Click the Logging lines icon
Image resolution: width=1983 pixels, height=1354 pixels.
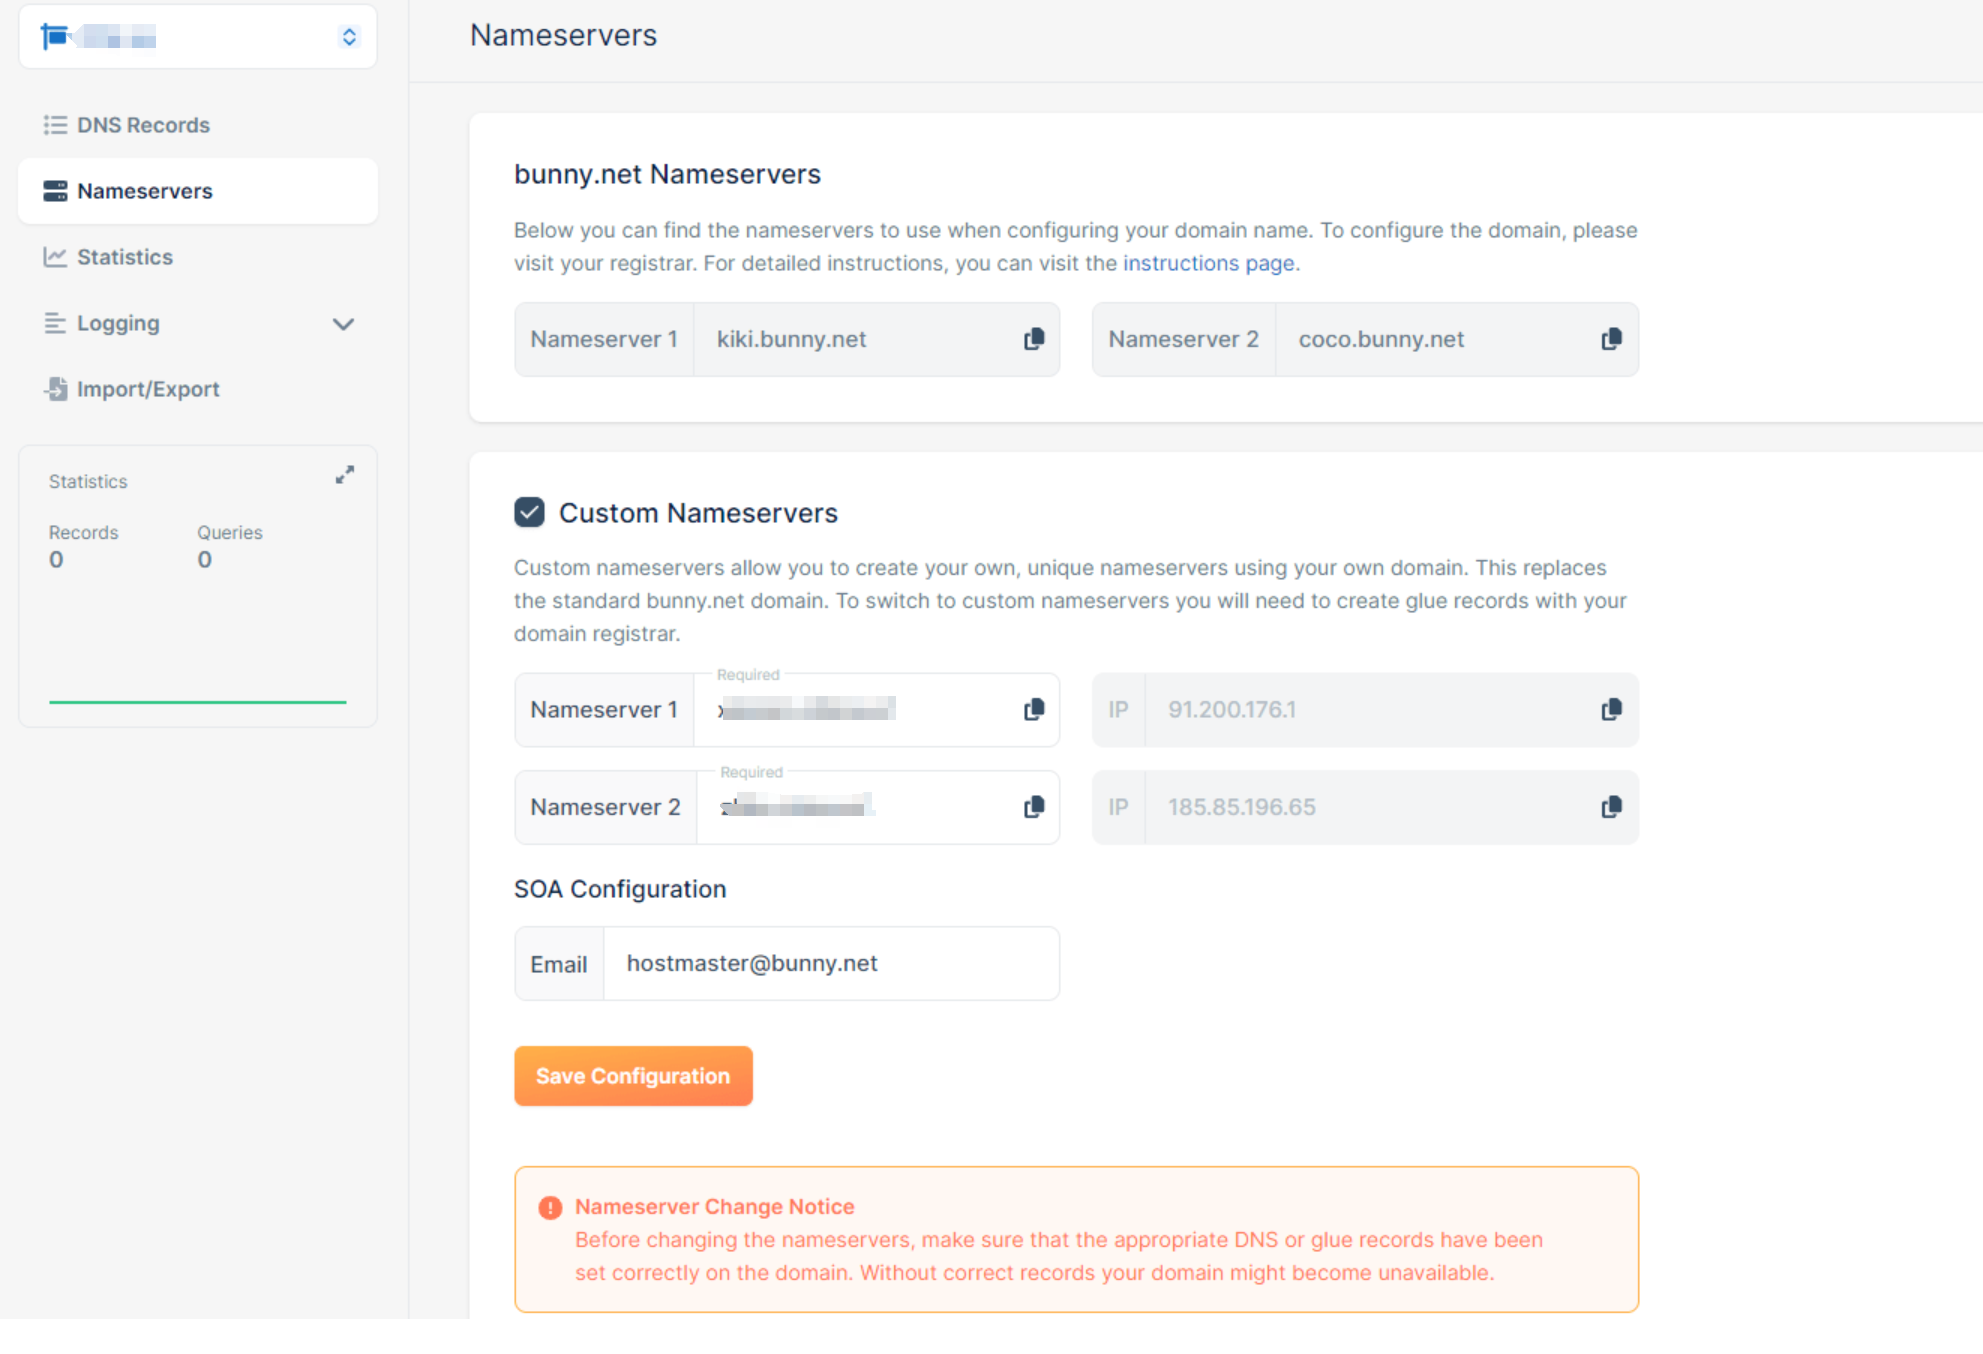click(x=55, y=323)
